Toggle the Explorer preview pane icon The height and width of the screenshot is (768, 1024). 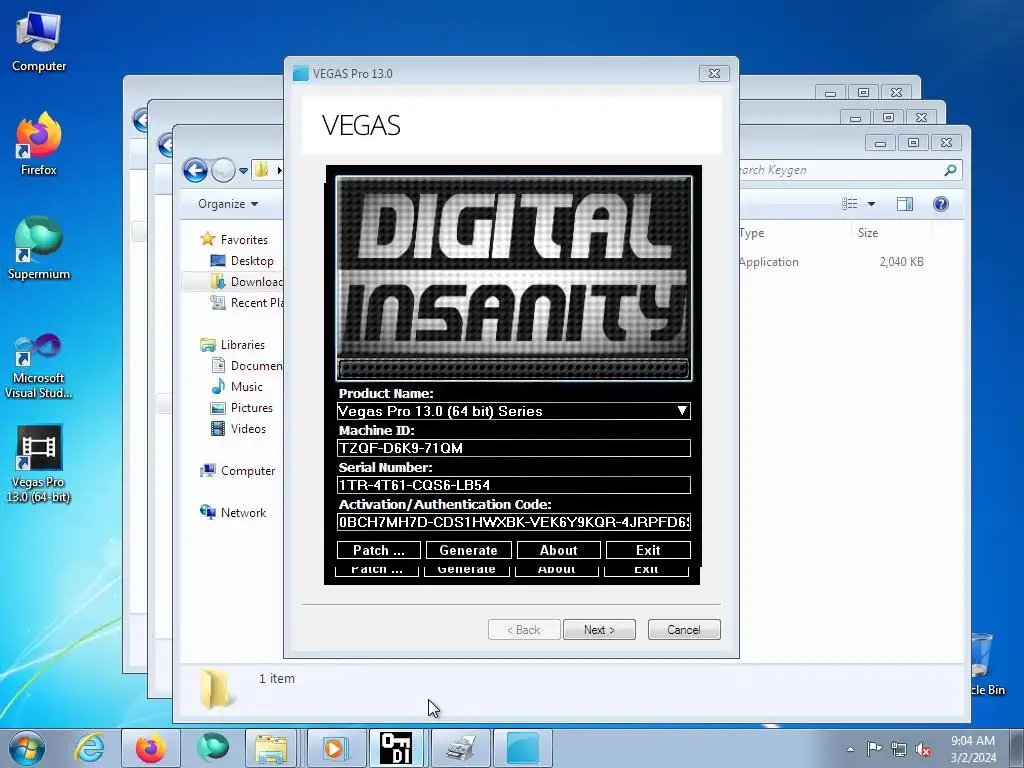point(904,204)
